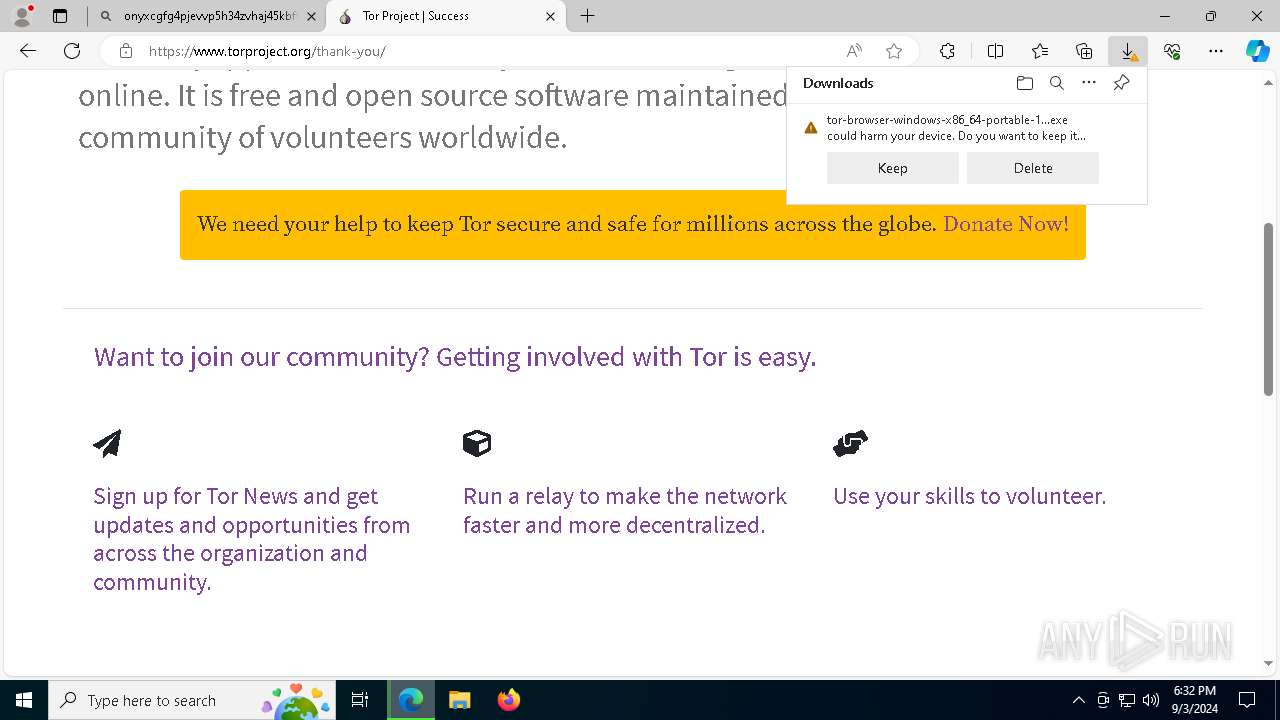Open Settings and more ellipsis menu
Viewport: 1280px width, 720px height.
pos(1216,51)
